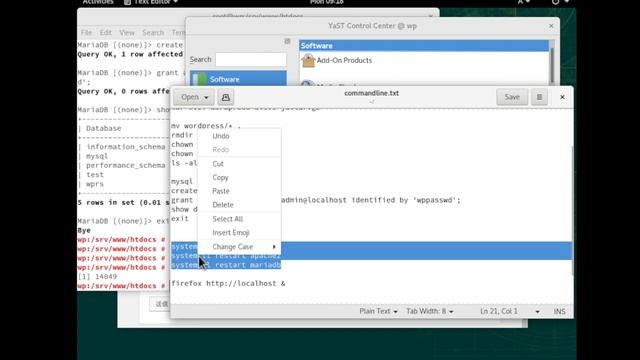
Task: Choose Insert Emoji from context menu
Action: pyautogui.click(x=239, y=233)
